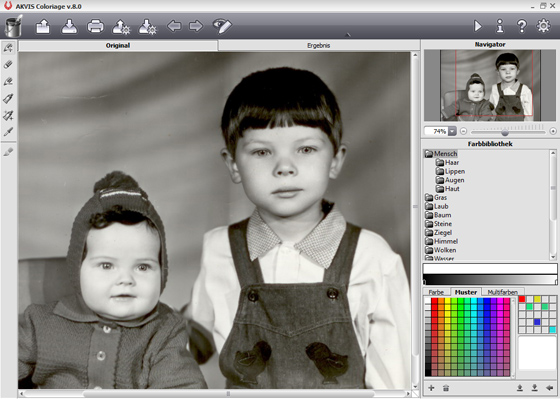Screen dimensions: 560x399
Task: Click the download-arrow icon beside the back arrow
Action: pos(535,388)
